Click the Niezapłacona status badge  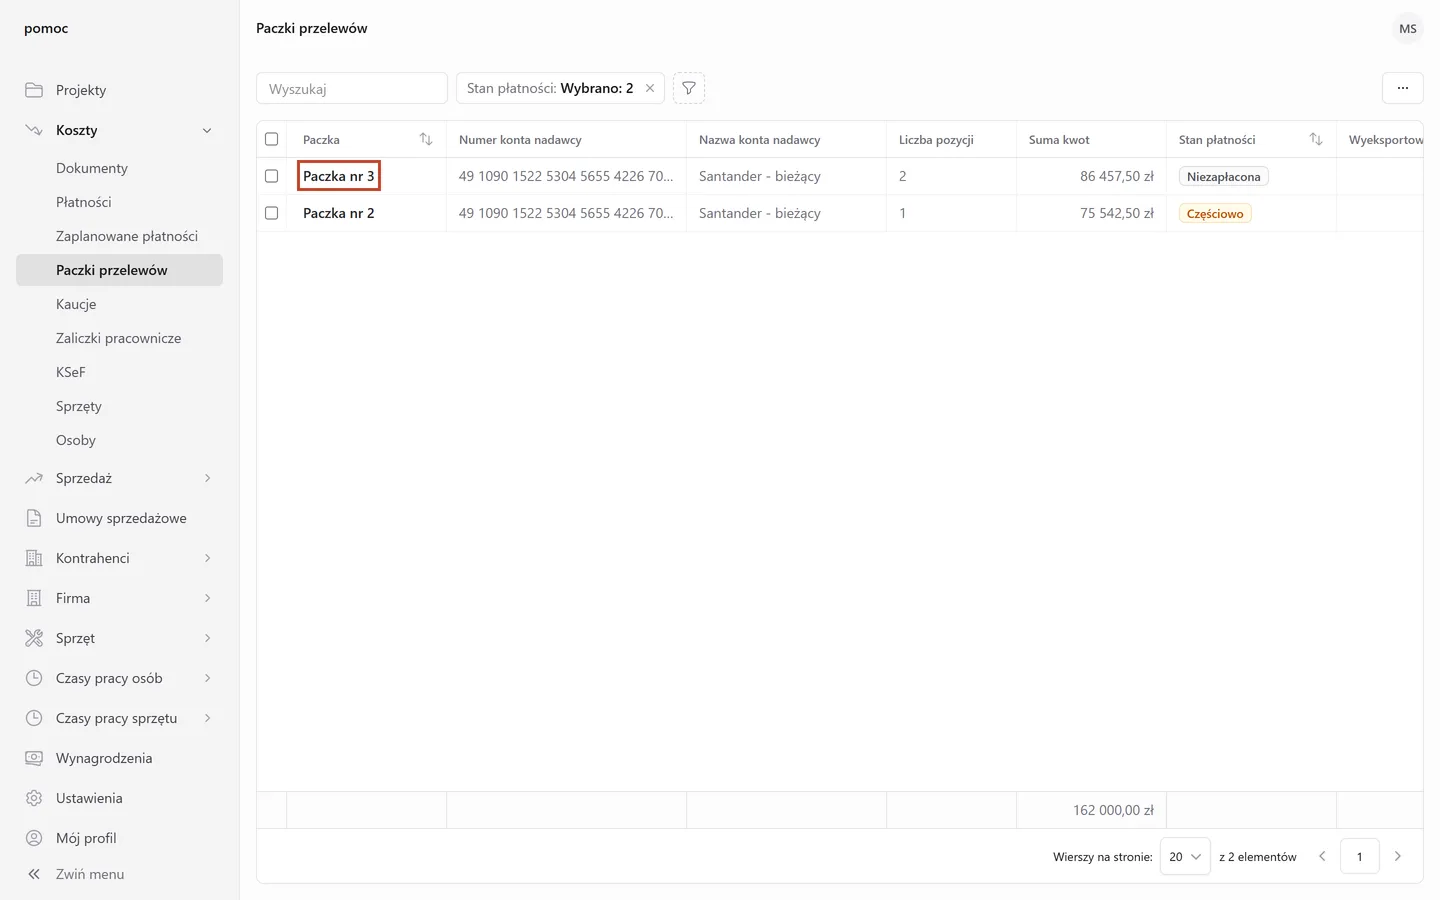click(1224, 177)
